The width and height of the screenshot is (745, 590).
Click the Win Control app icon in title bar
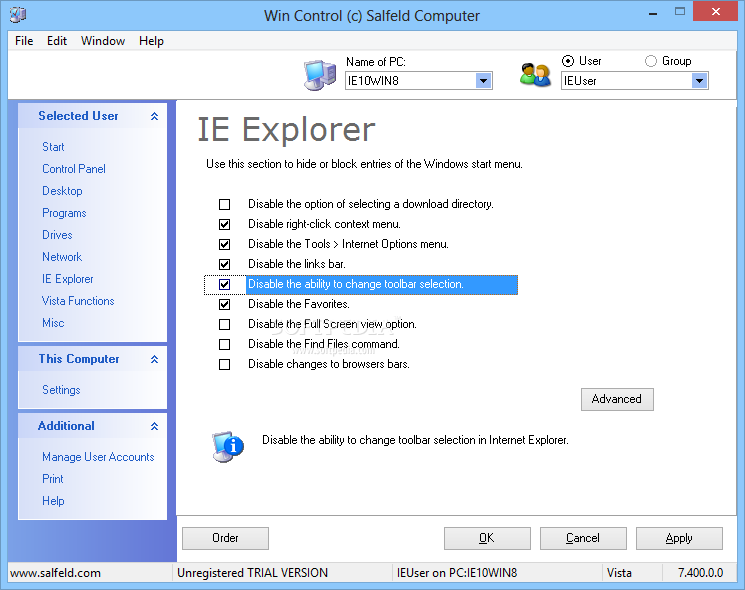tap(18, 14)
